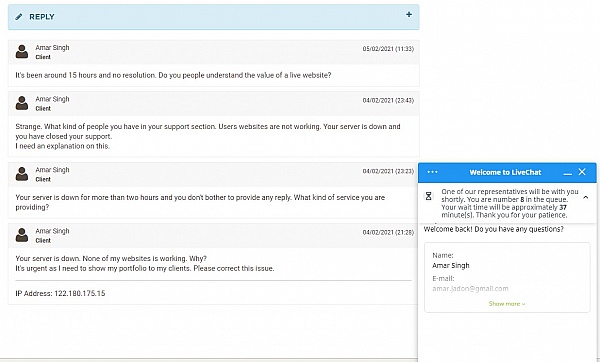This screenshot has height=362, width=600.
Task: Click the amar.jadon@gmail.com email field
Action: click(x=470, y=289)
